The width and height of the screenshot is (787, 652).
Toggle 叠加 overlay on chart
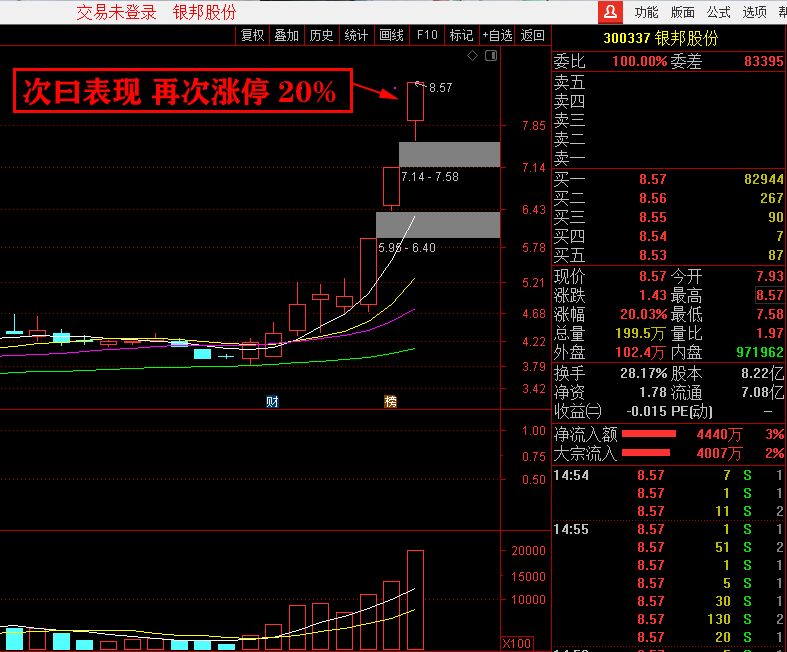coord(287,35)
